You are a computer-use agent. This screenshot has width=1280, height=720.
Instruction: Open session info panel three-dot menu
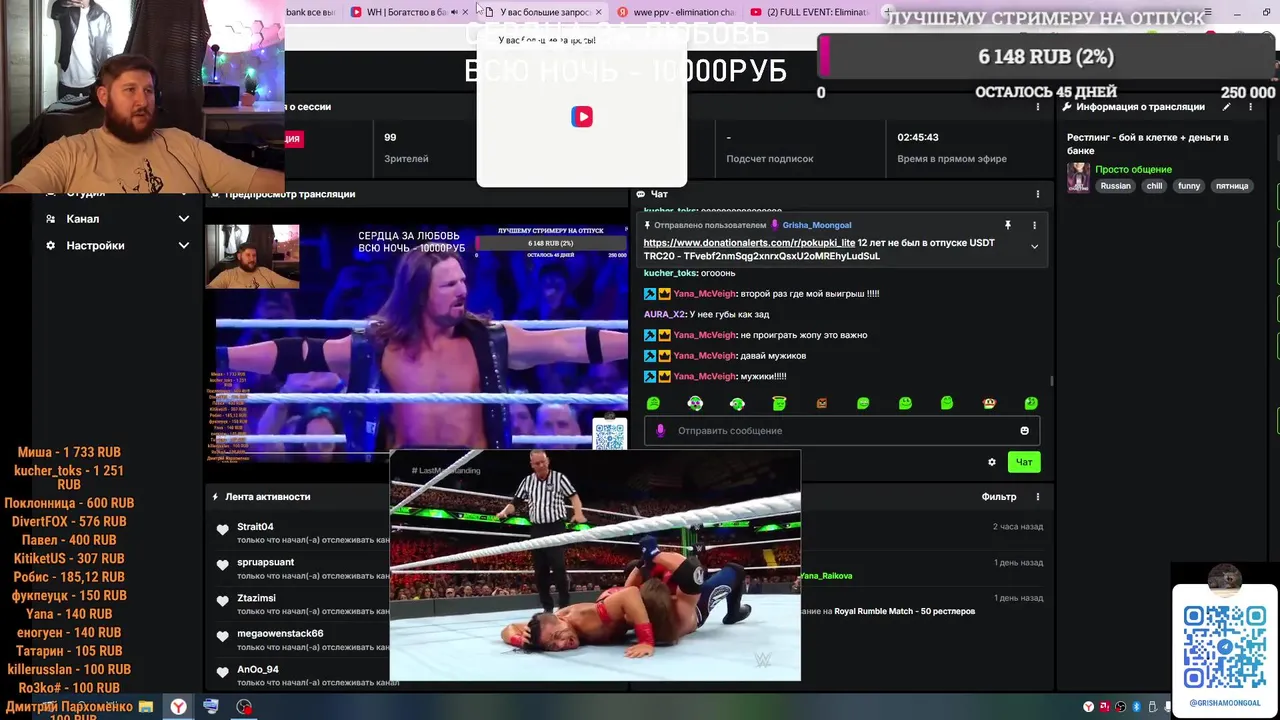1037,107
